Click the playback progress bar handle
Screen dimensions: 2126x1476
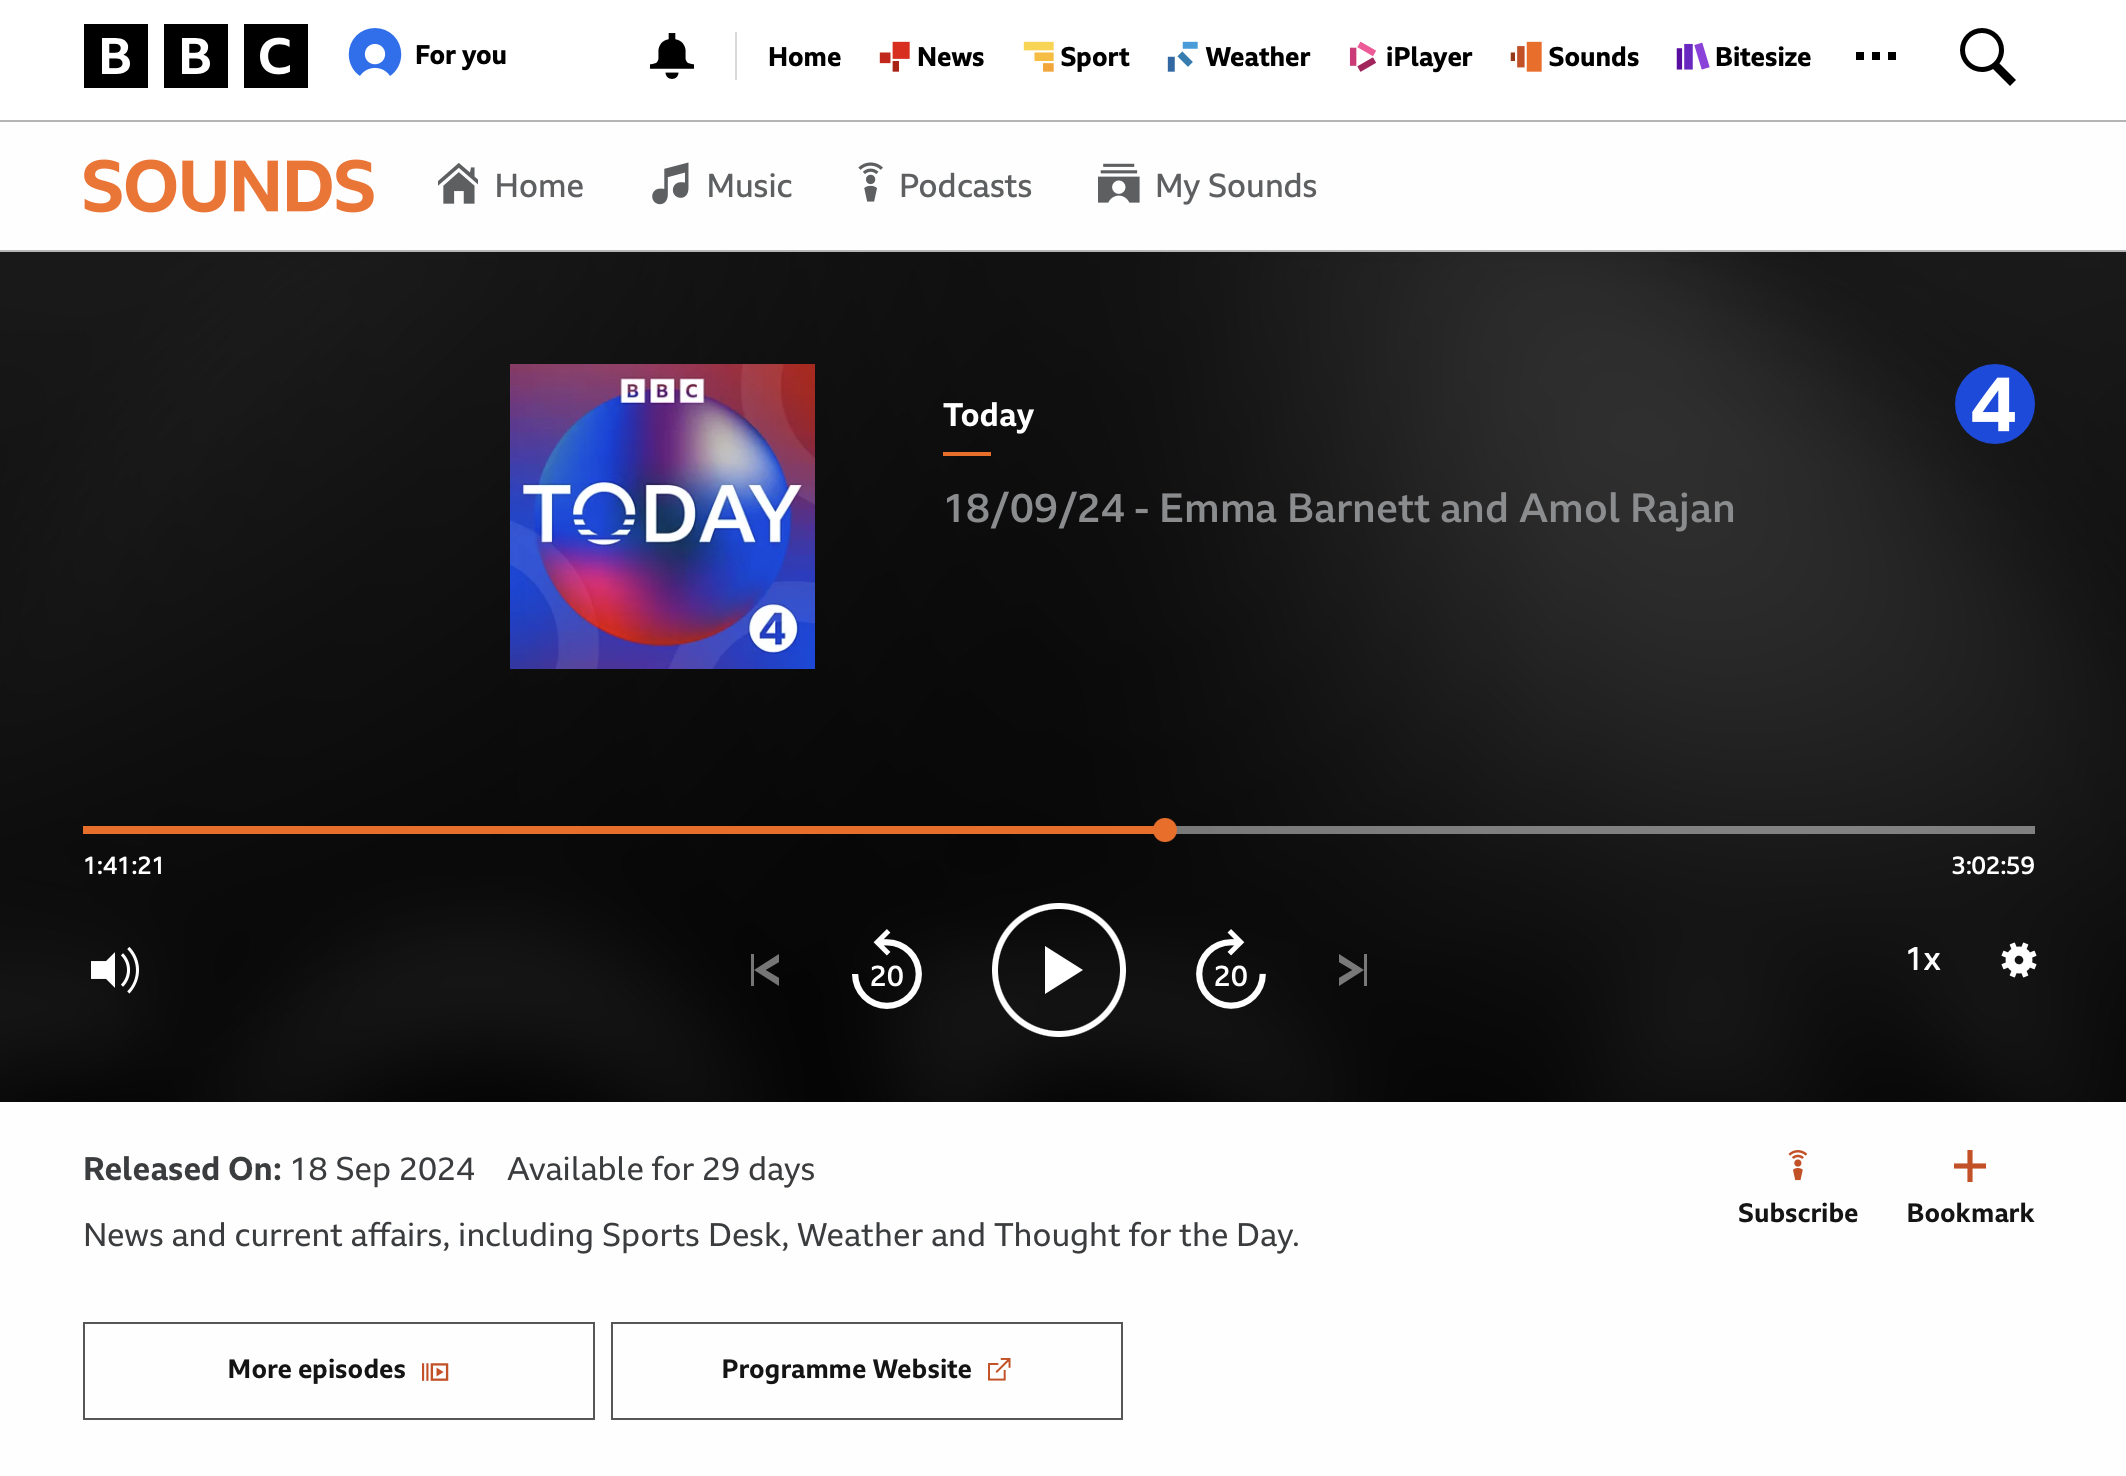click(1164, 830)
